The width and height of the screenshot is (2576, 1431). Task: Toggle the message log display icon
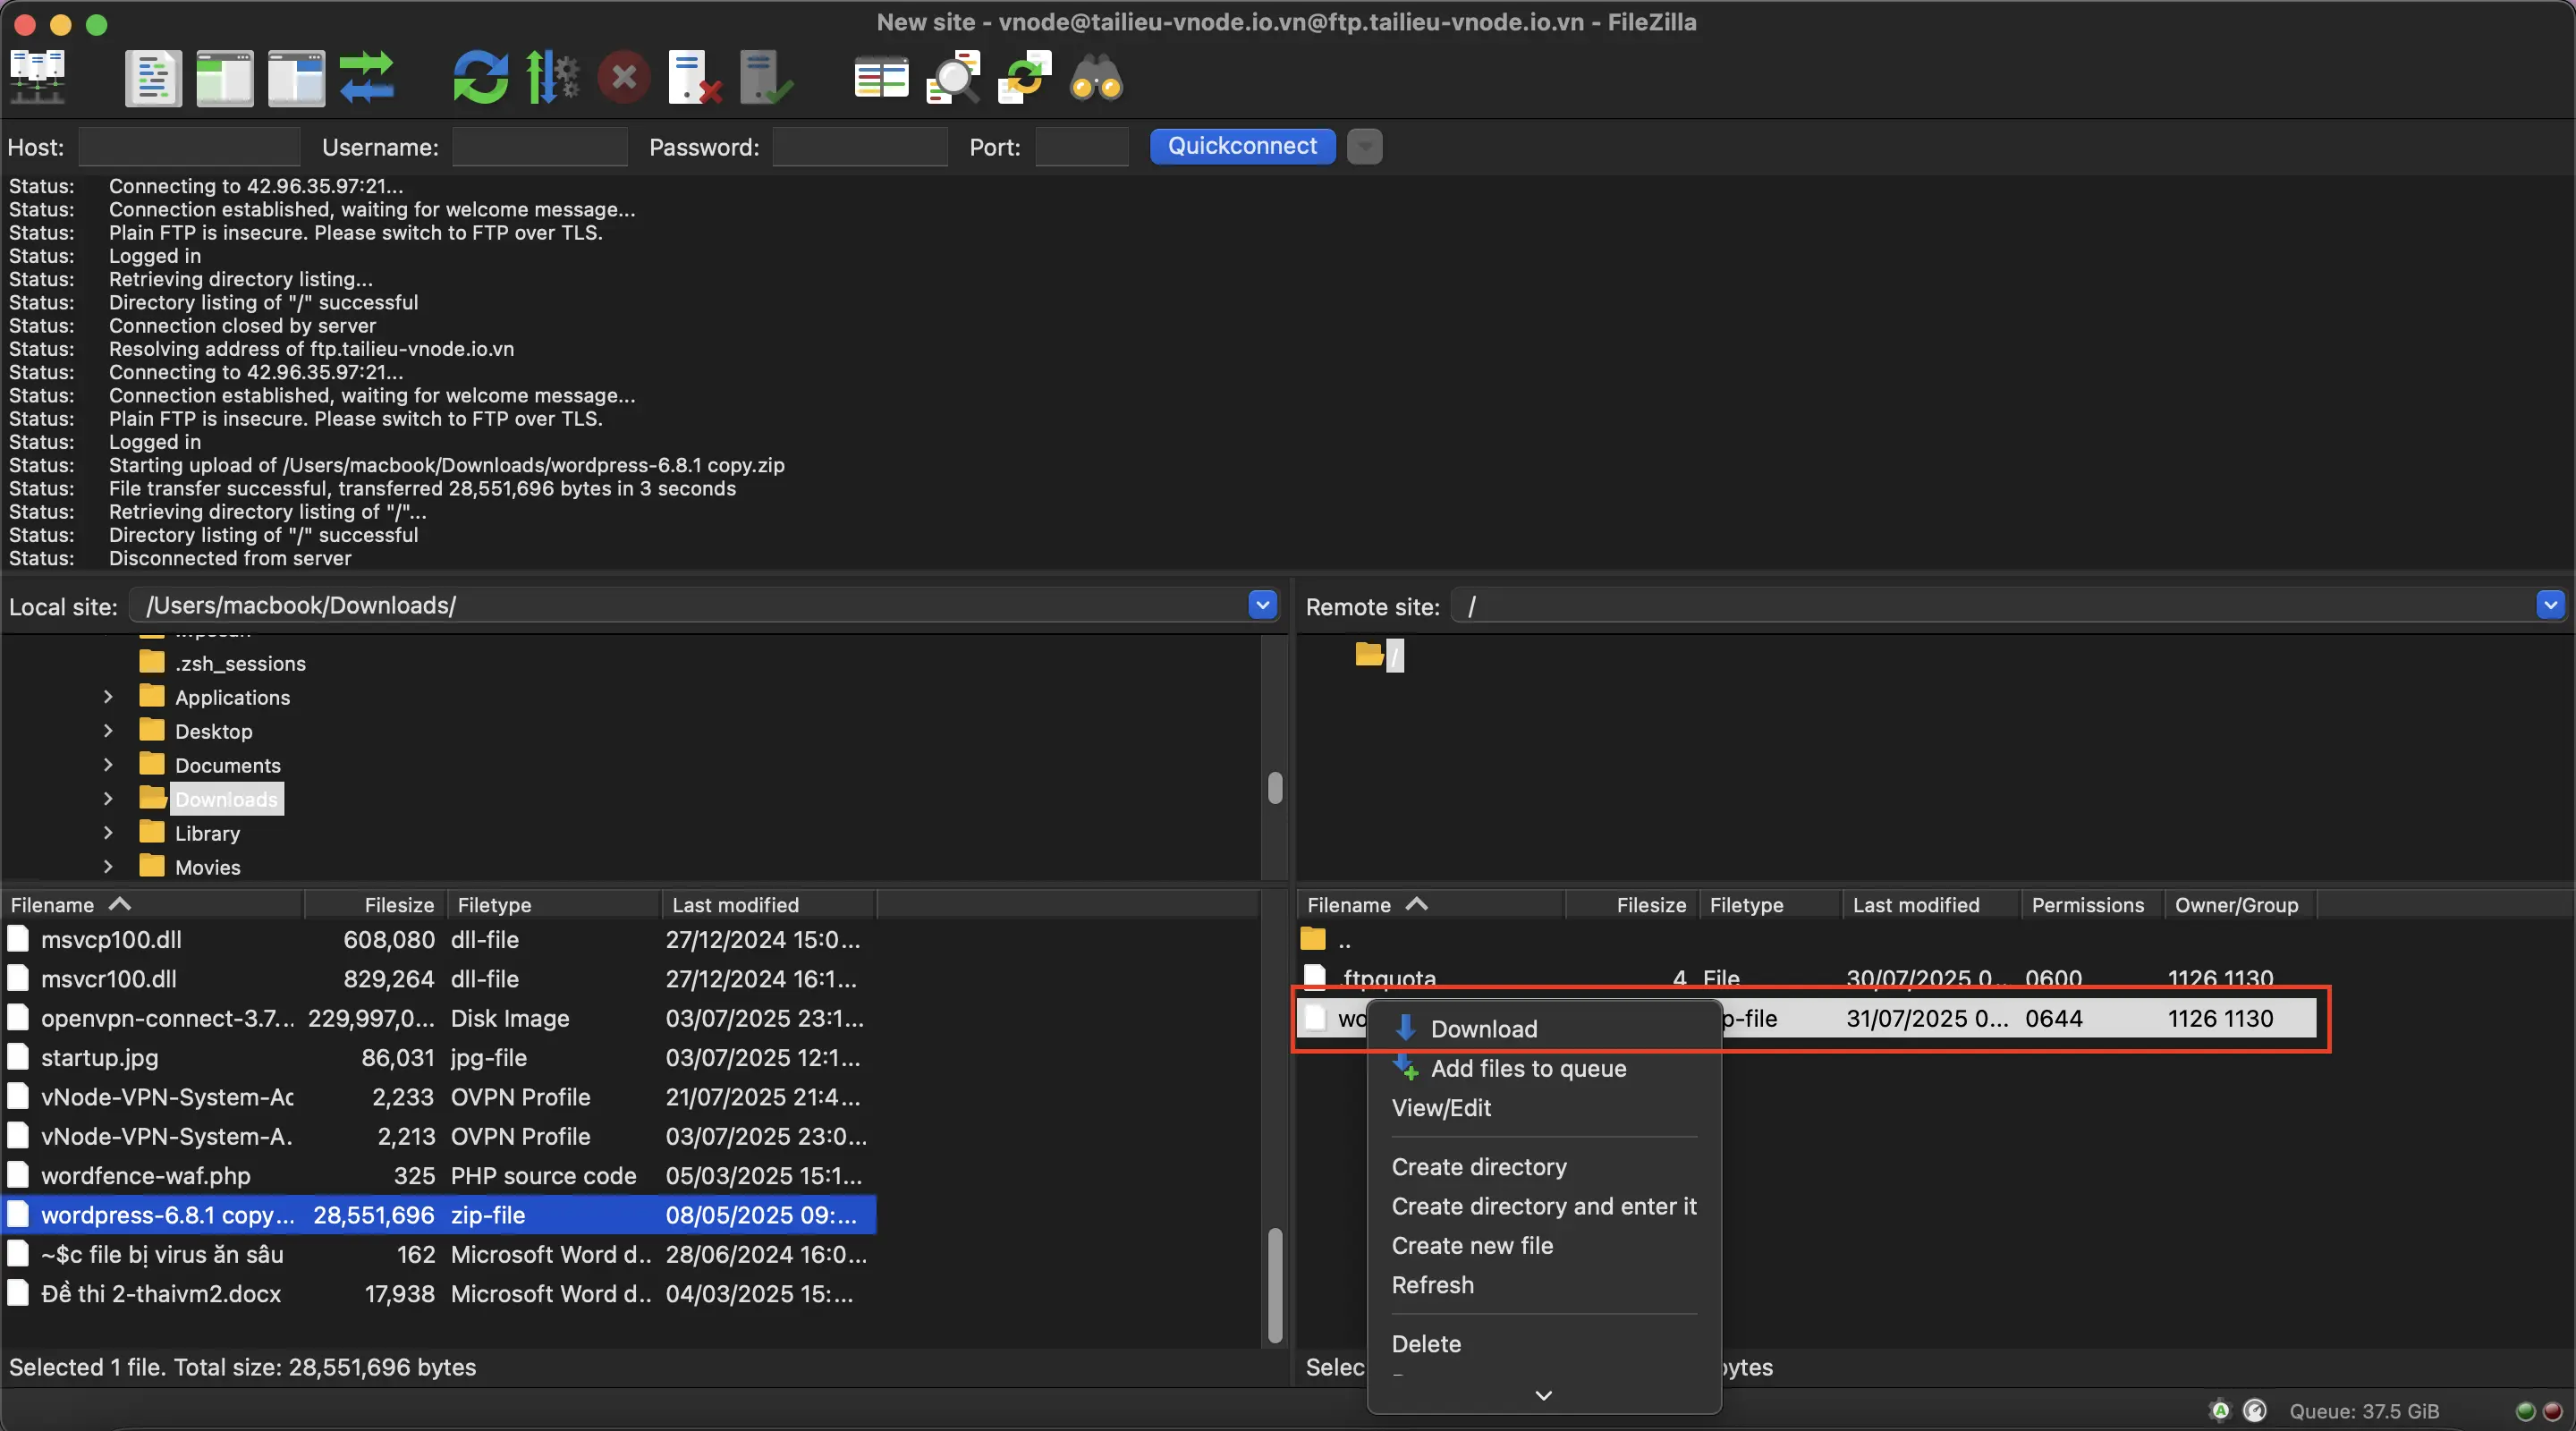tap(153, 77)
